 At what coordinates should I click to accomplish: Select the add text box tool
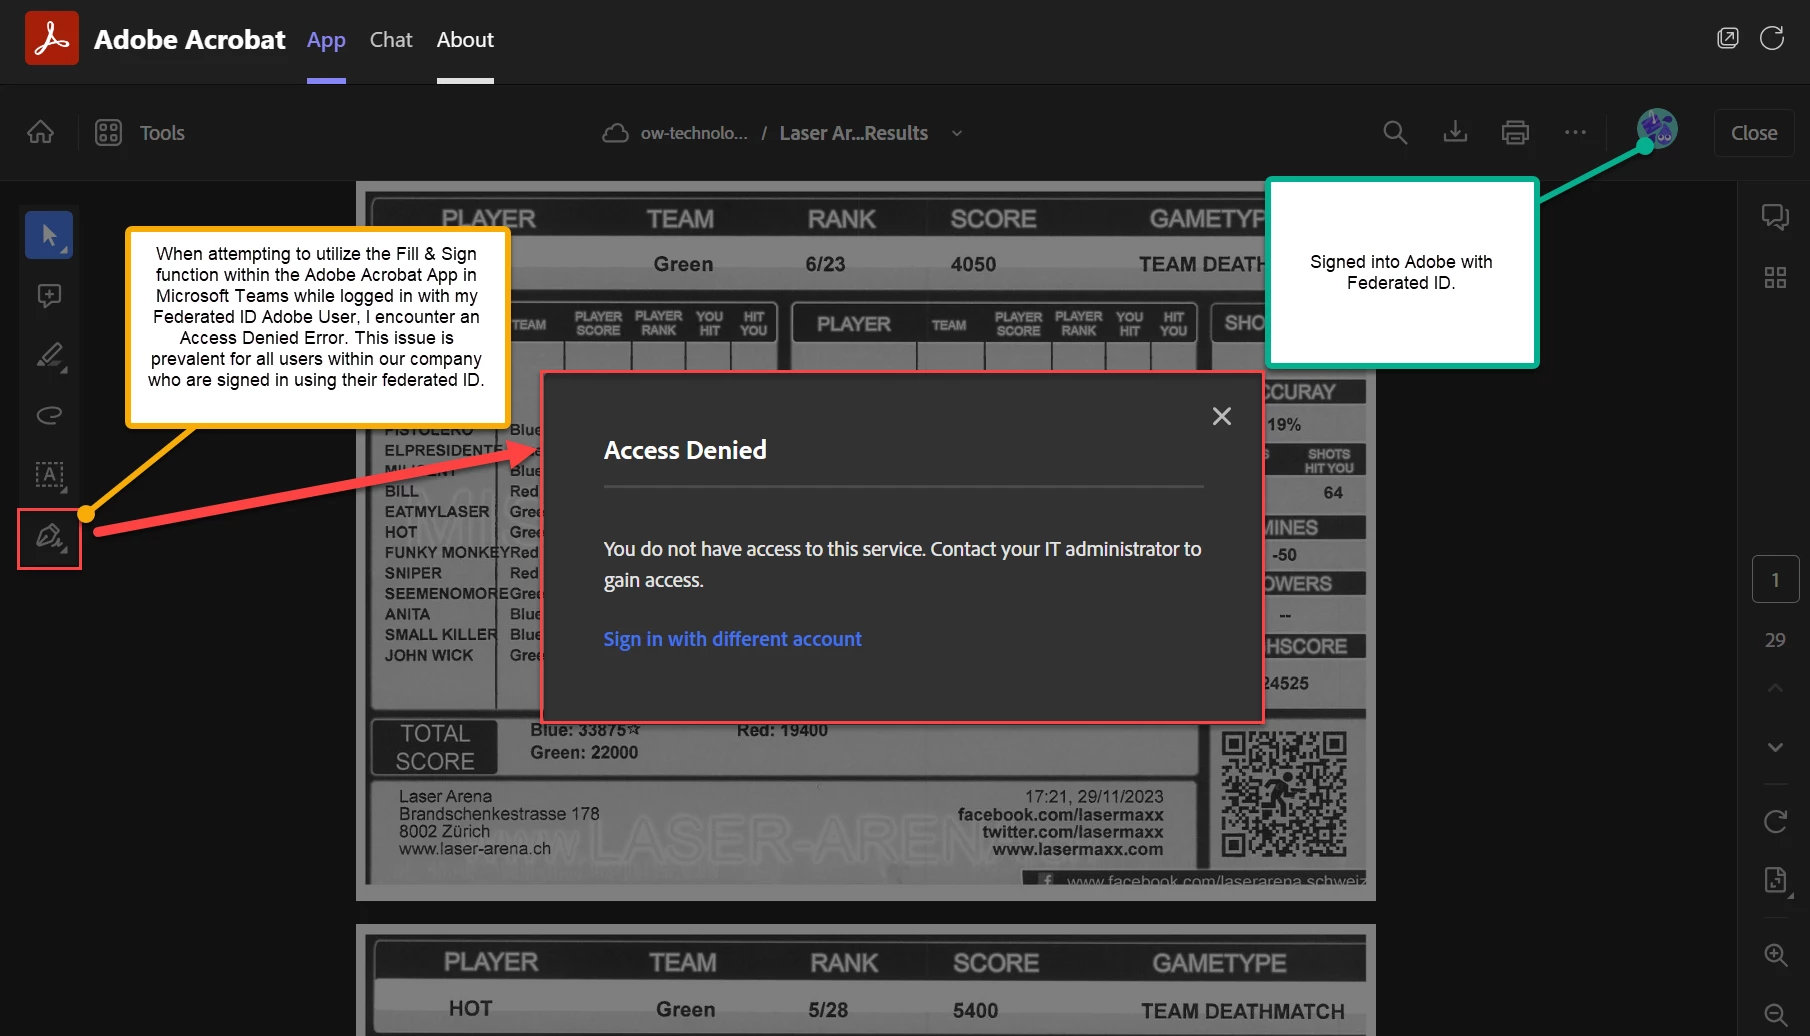(x=49, y=475)
